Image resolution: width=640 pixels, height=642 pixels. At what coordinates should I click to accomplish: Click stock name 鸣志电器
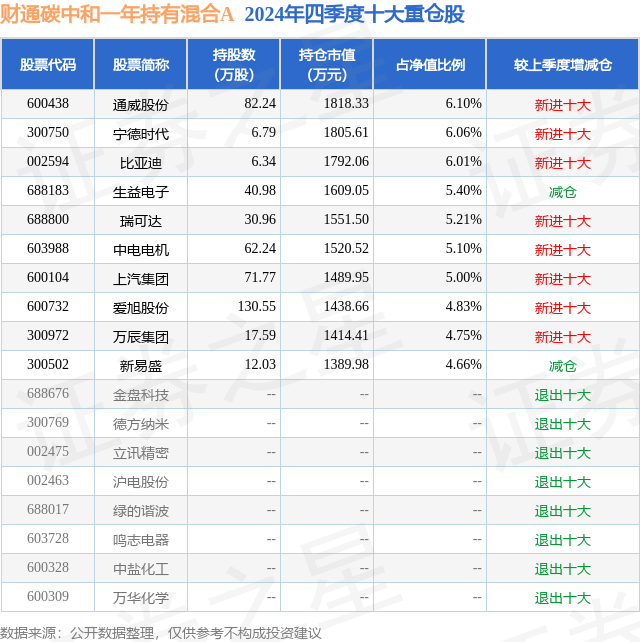tap(141, 541)
